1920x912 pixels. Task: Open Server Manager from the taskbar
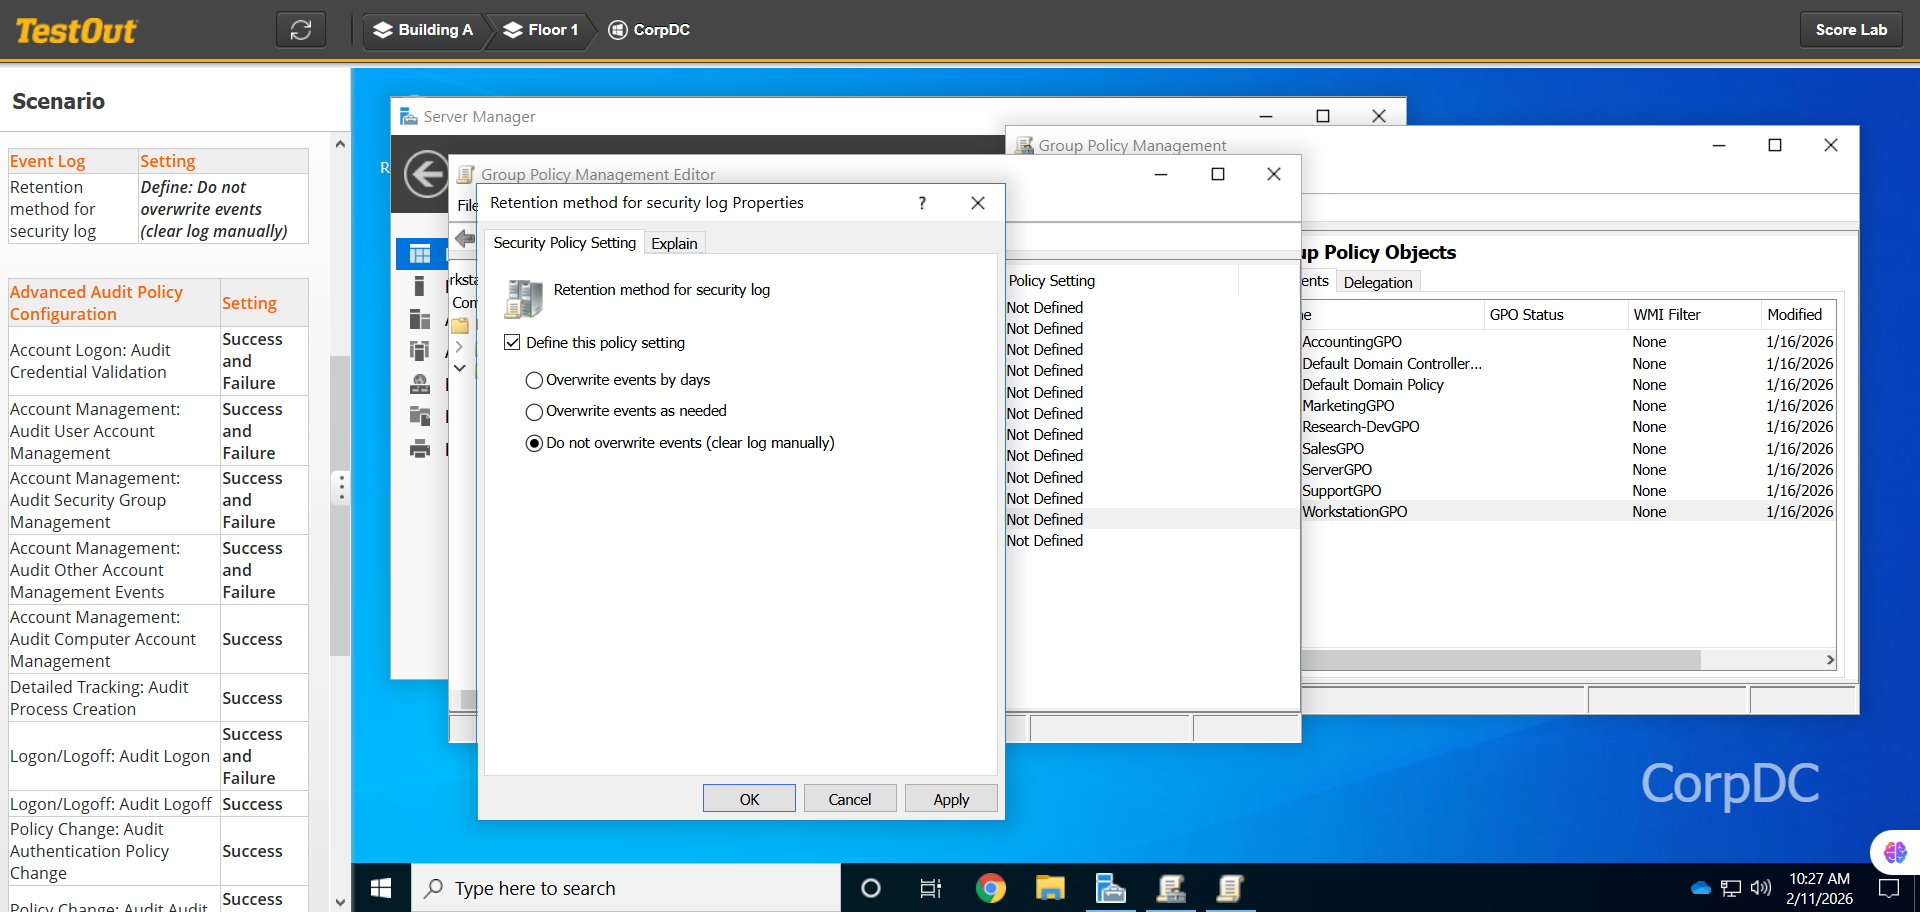tap(1110, 888)
